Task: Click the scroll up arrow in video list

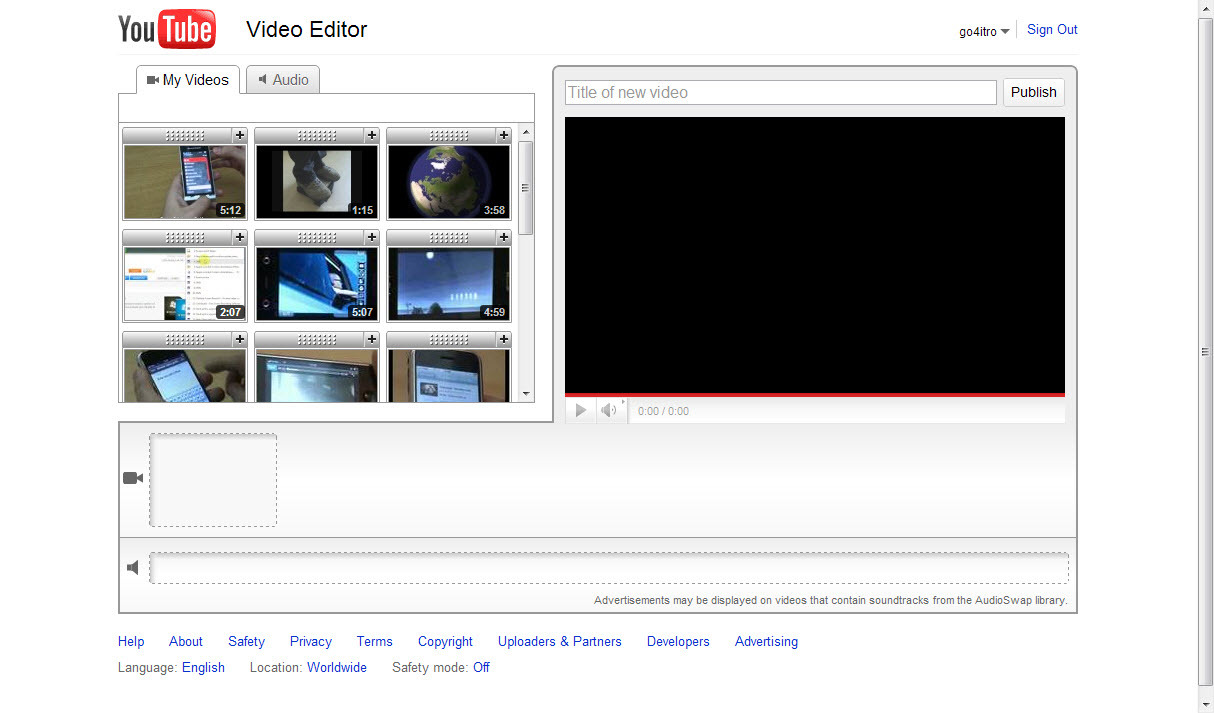Action: pos(526,132)
